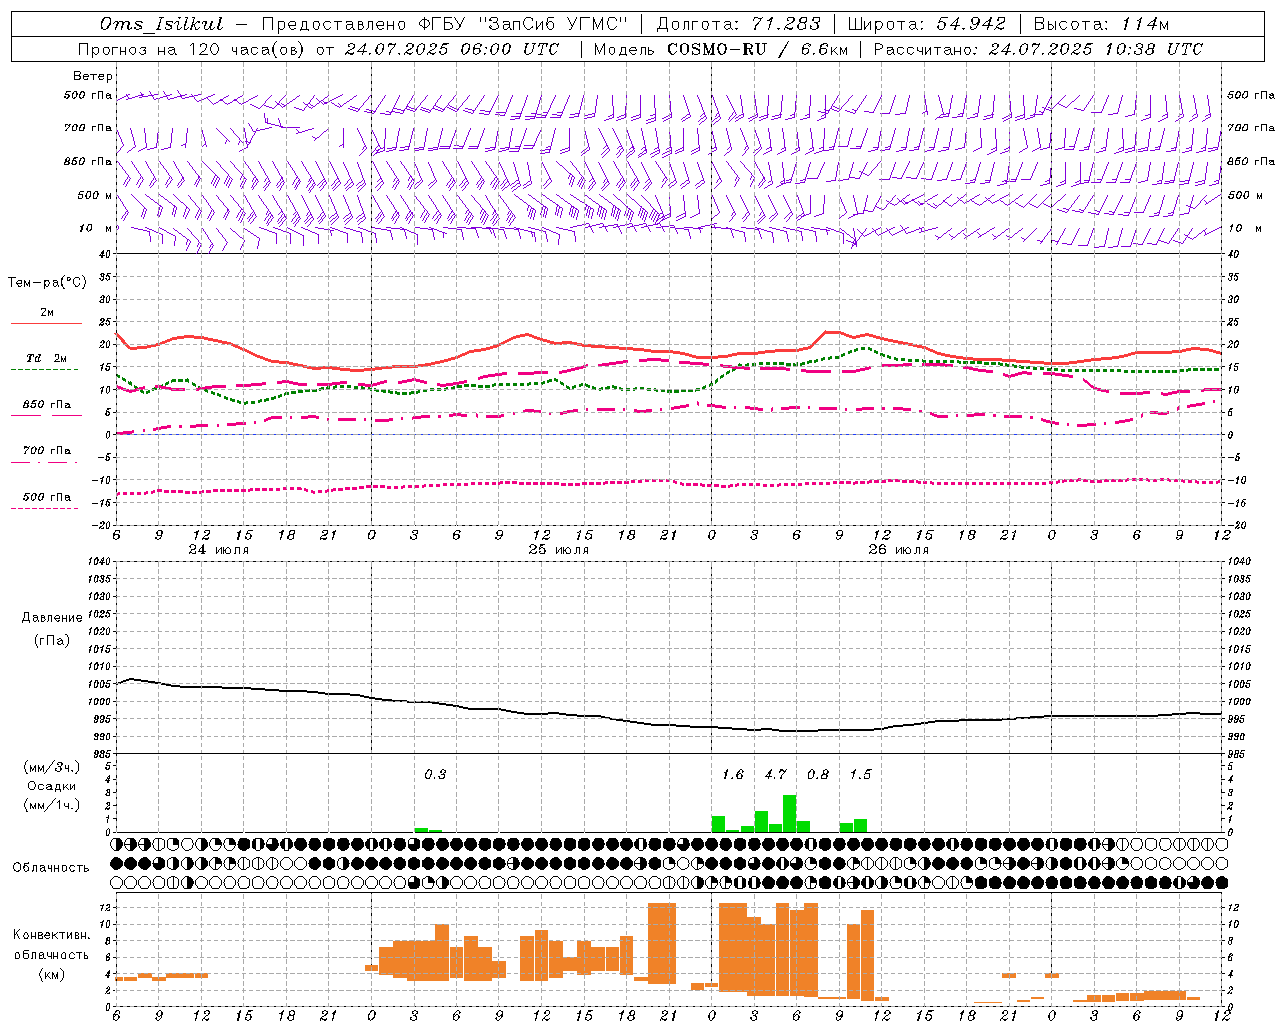Screen dimensions: 1280x1024
Task: Click the tallest green precipitation bar
Action: (789, 813)
